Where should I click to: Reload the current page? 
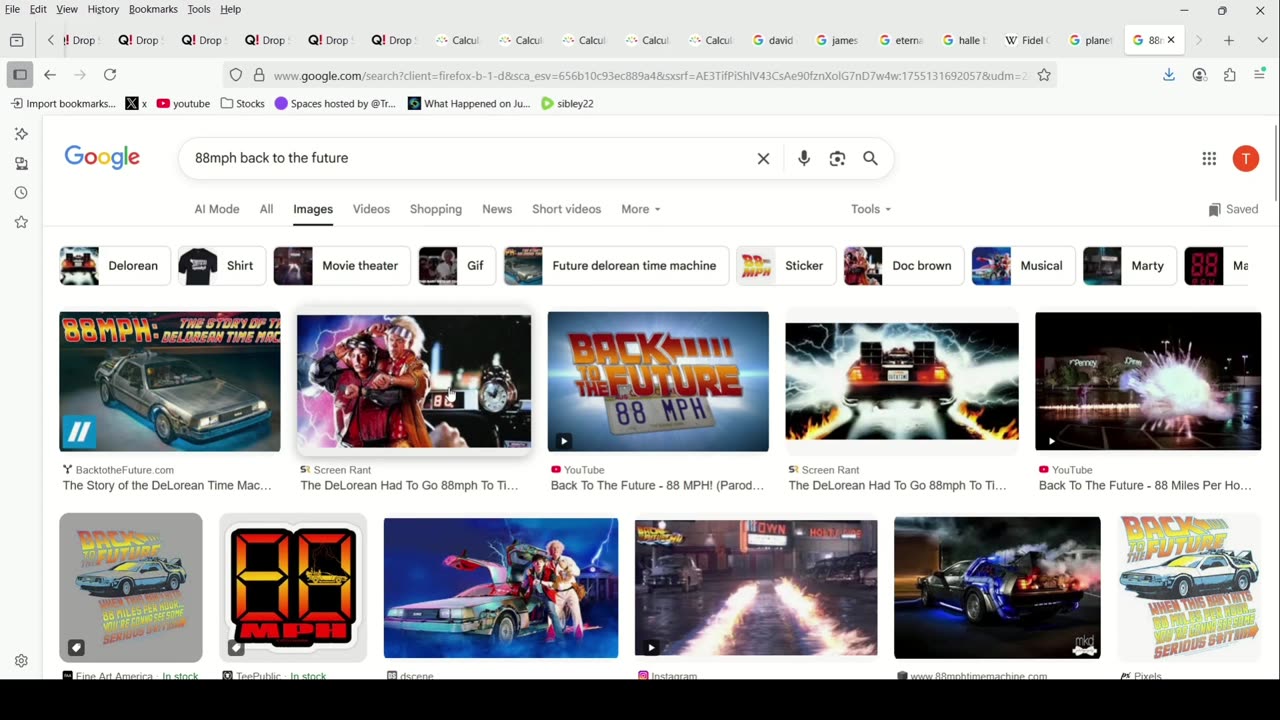(x=110, y=75)
